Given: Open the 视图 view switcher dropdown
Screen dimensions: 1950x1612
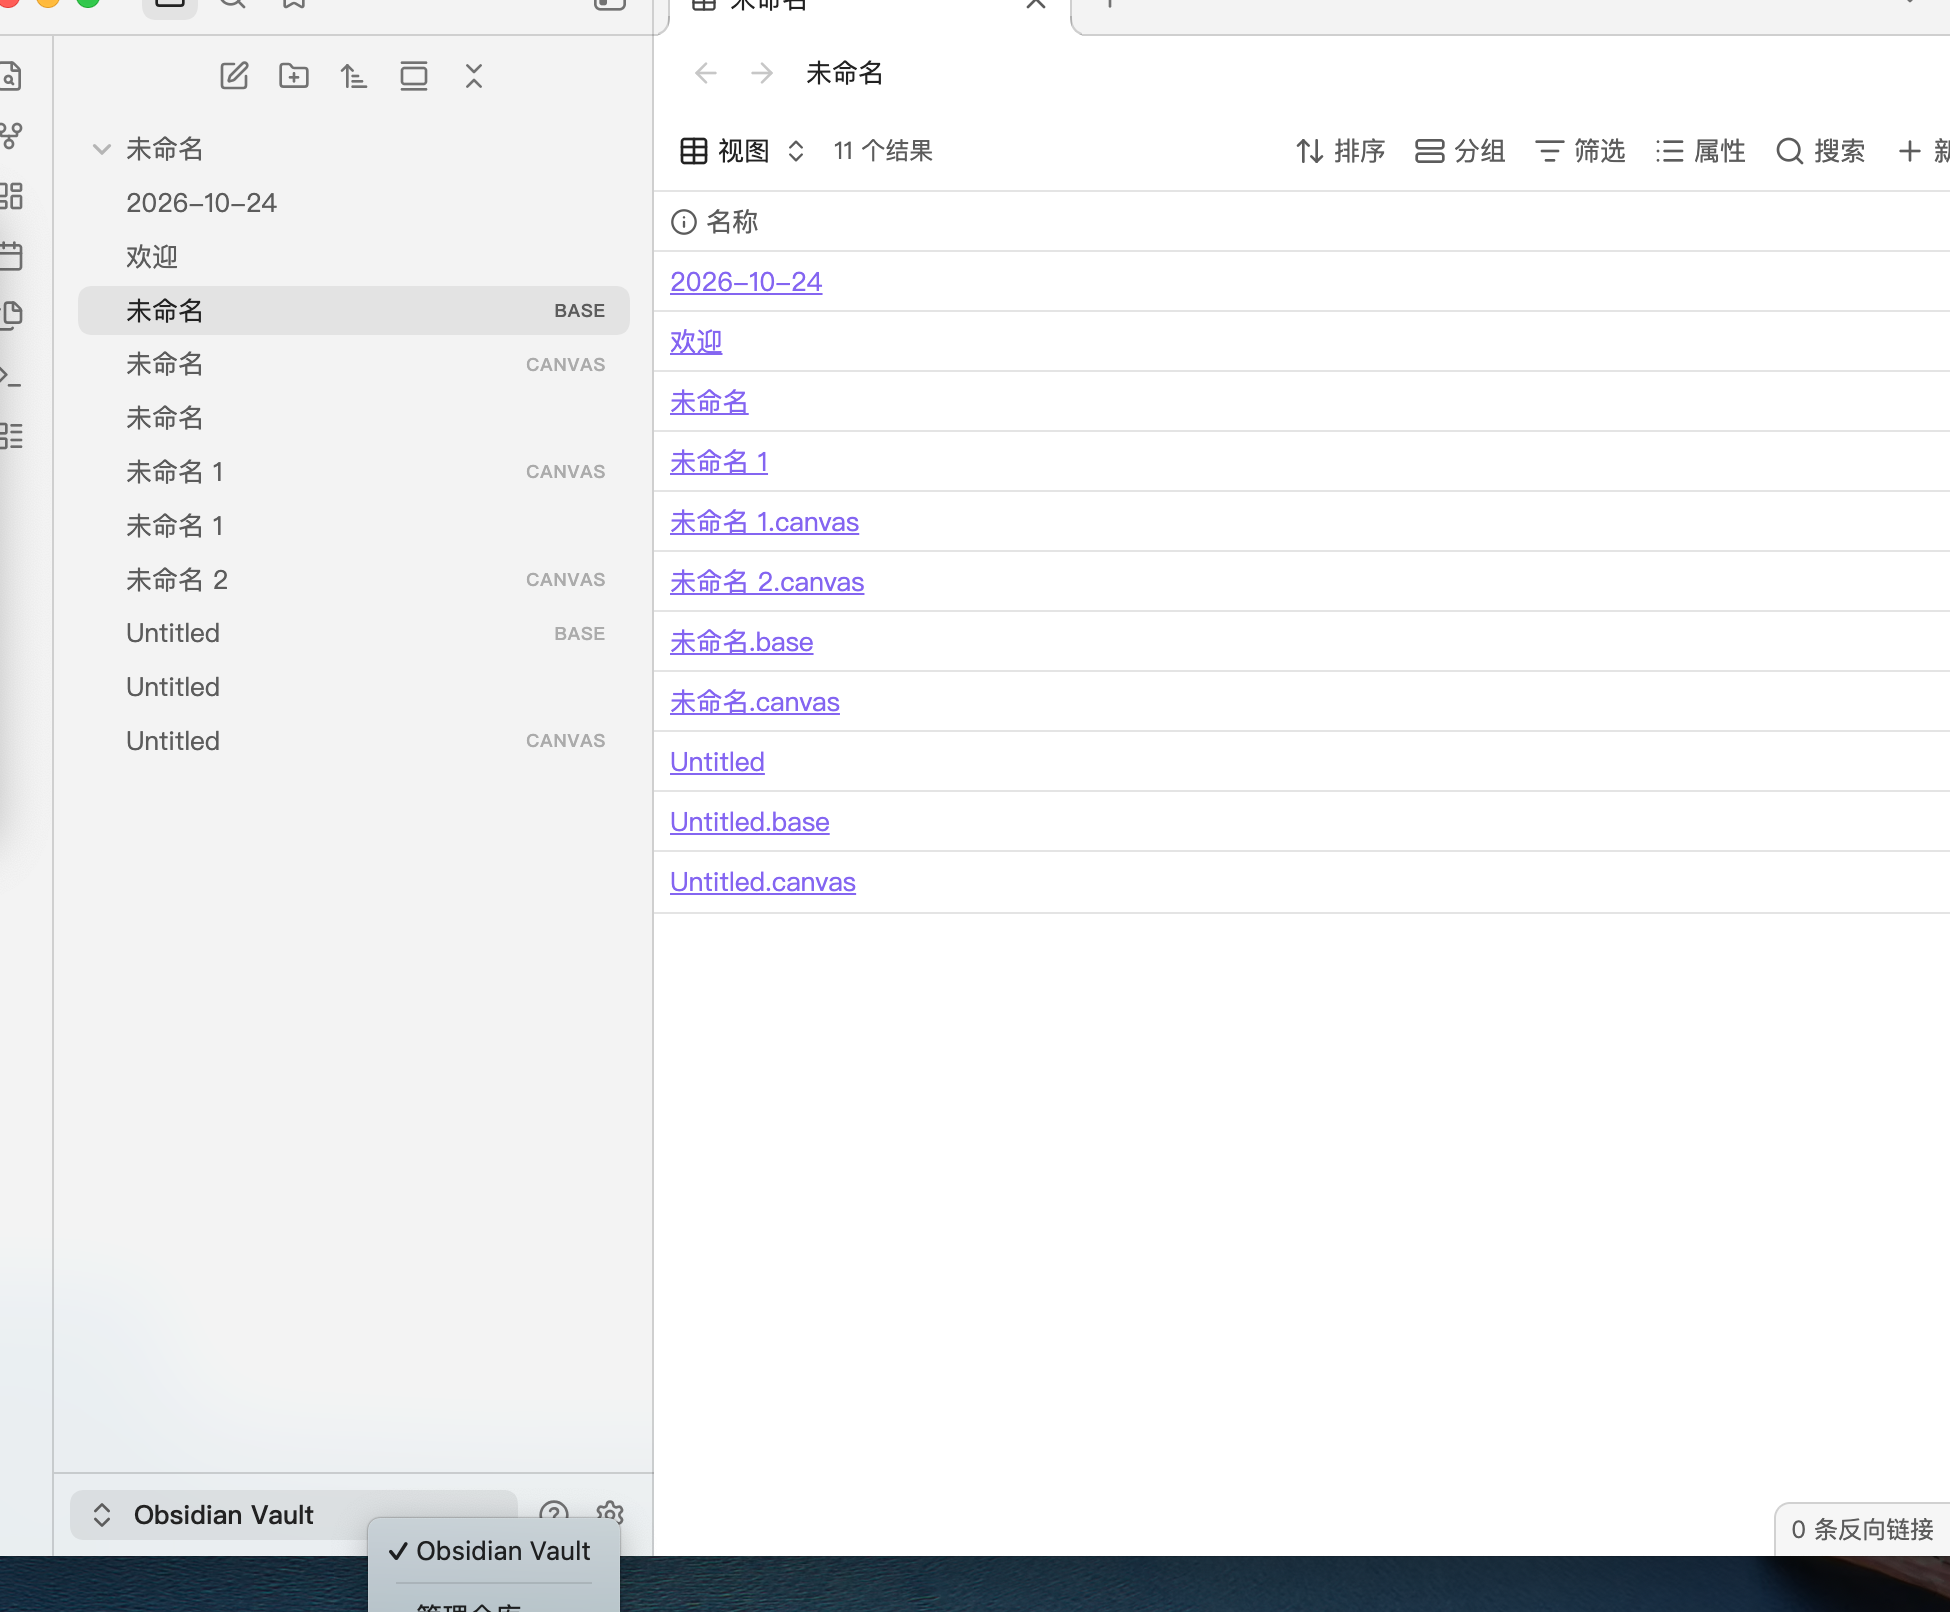Looking at the screenshot, I should tap(742, 151).
